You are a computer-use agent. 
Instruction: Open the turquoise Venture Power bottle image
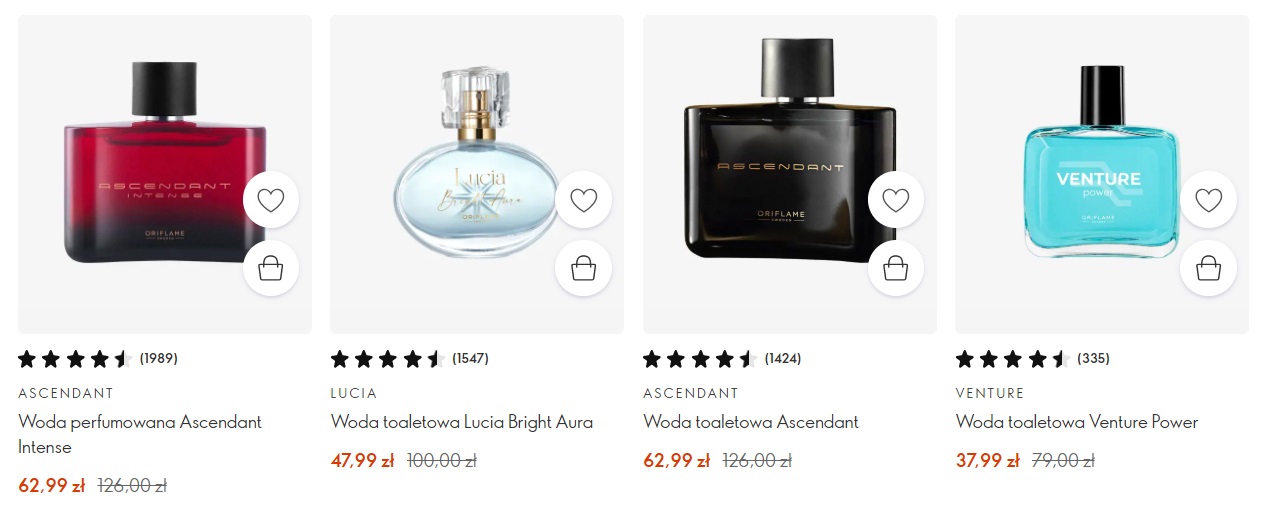pos(1102,174)
